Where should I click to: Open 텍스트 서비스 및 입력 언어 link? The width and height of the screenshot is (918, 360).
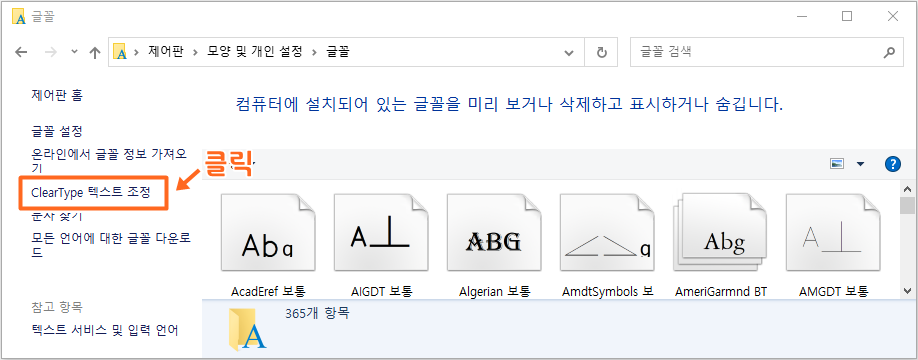[x=104, y=330]
